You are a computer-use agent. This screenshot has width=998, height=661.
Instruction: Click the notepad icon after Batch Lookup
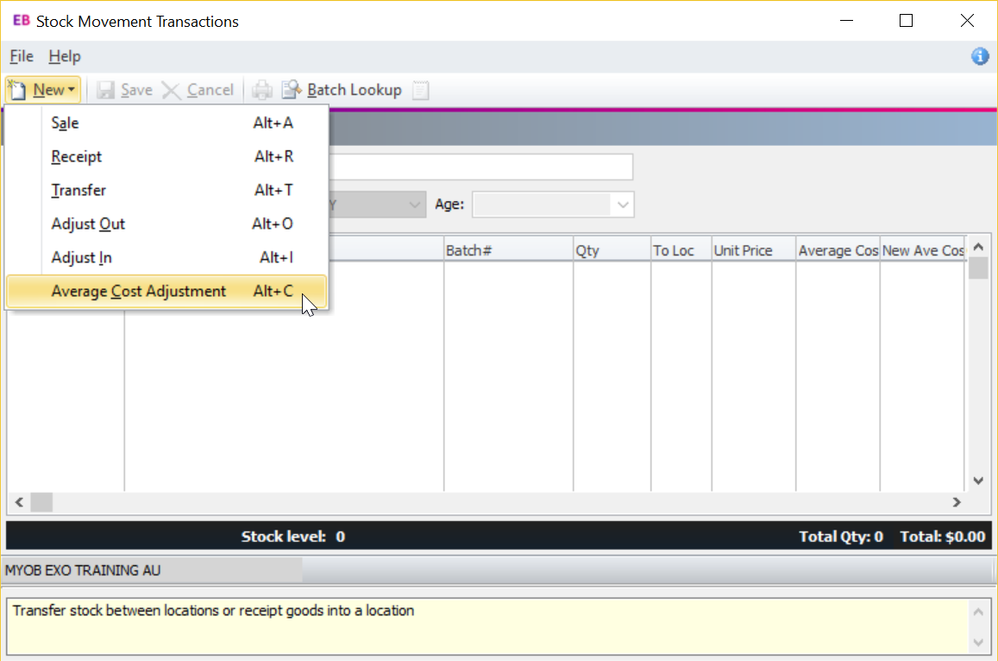pos(421,90)
